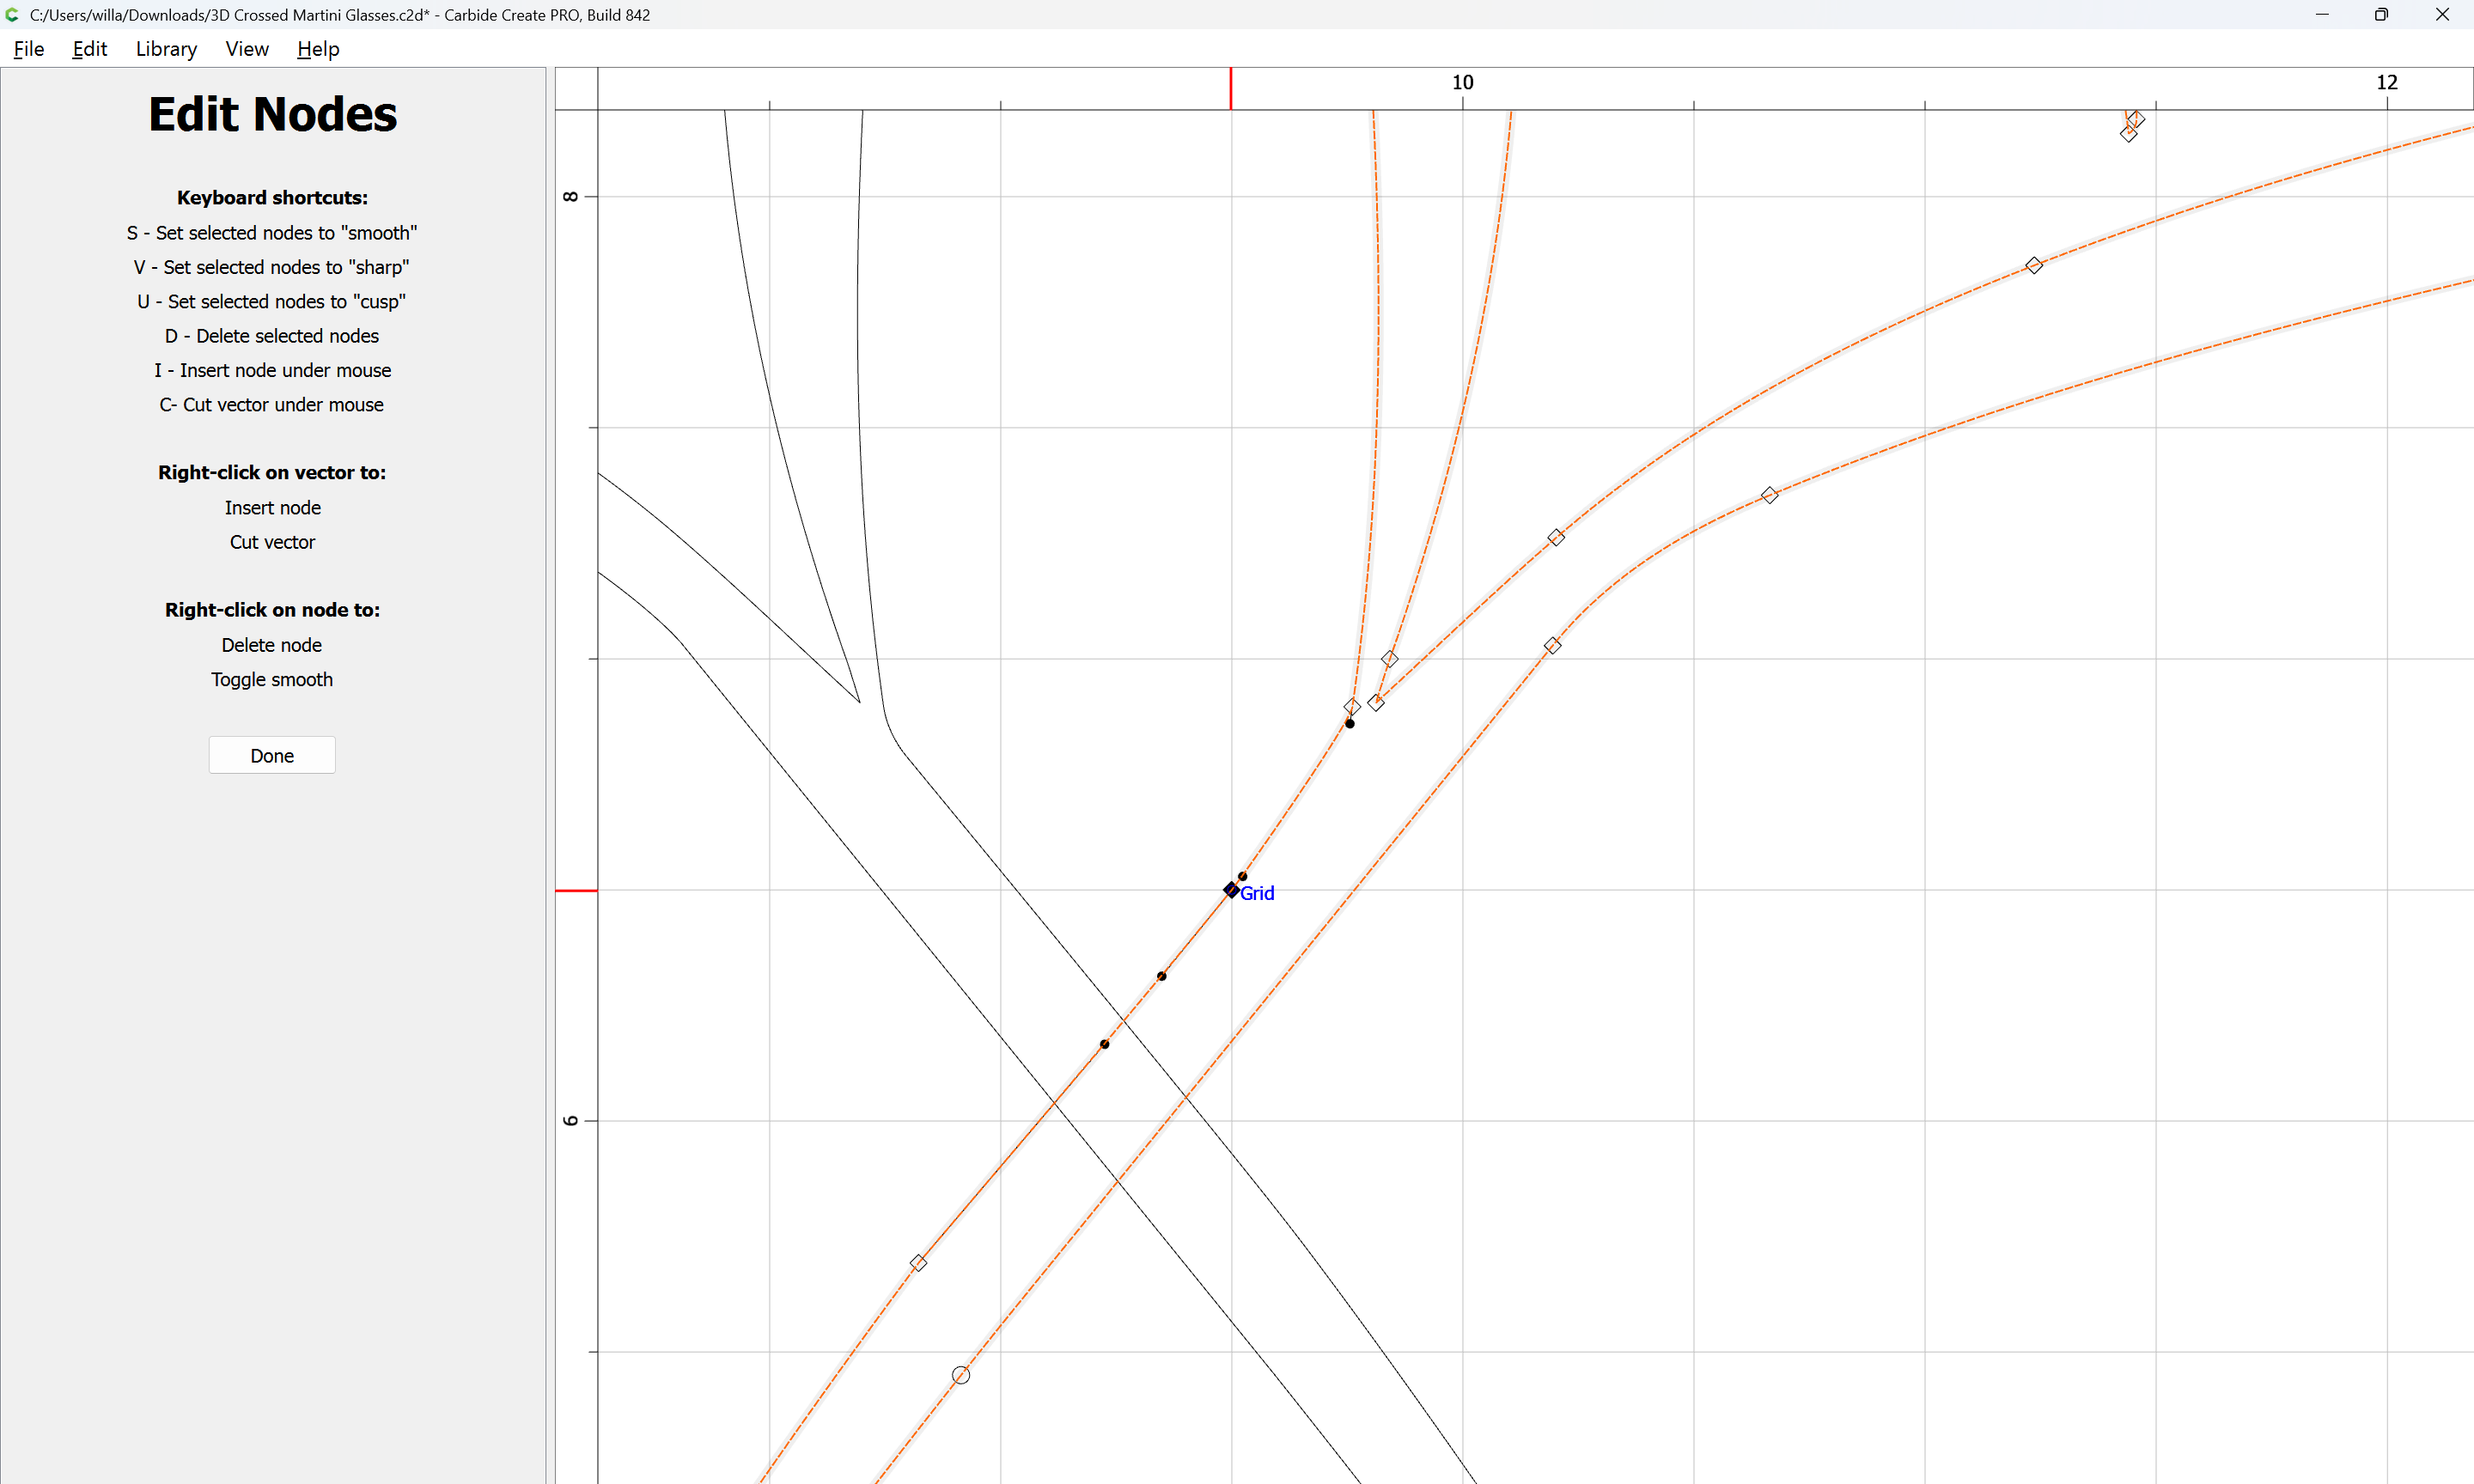Restore down the application window
The image size is (2474, 1484).
(2381, 15)
